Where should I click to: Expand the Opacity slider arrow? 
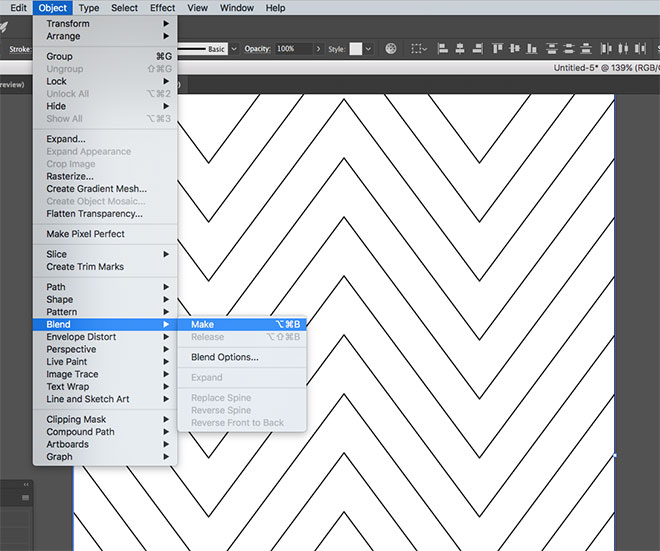coord(317,48)
